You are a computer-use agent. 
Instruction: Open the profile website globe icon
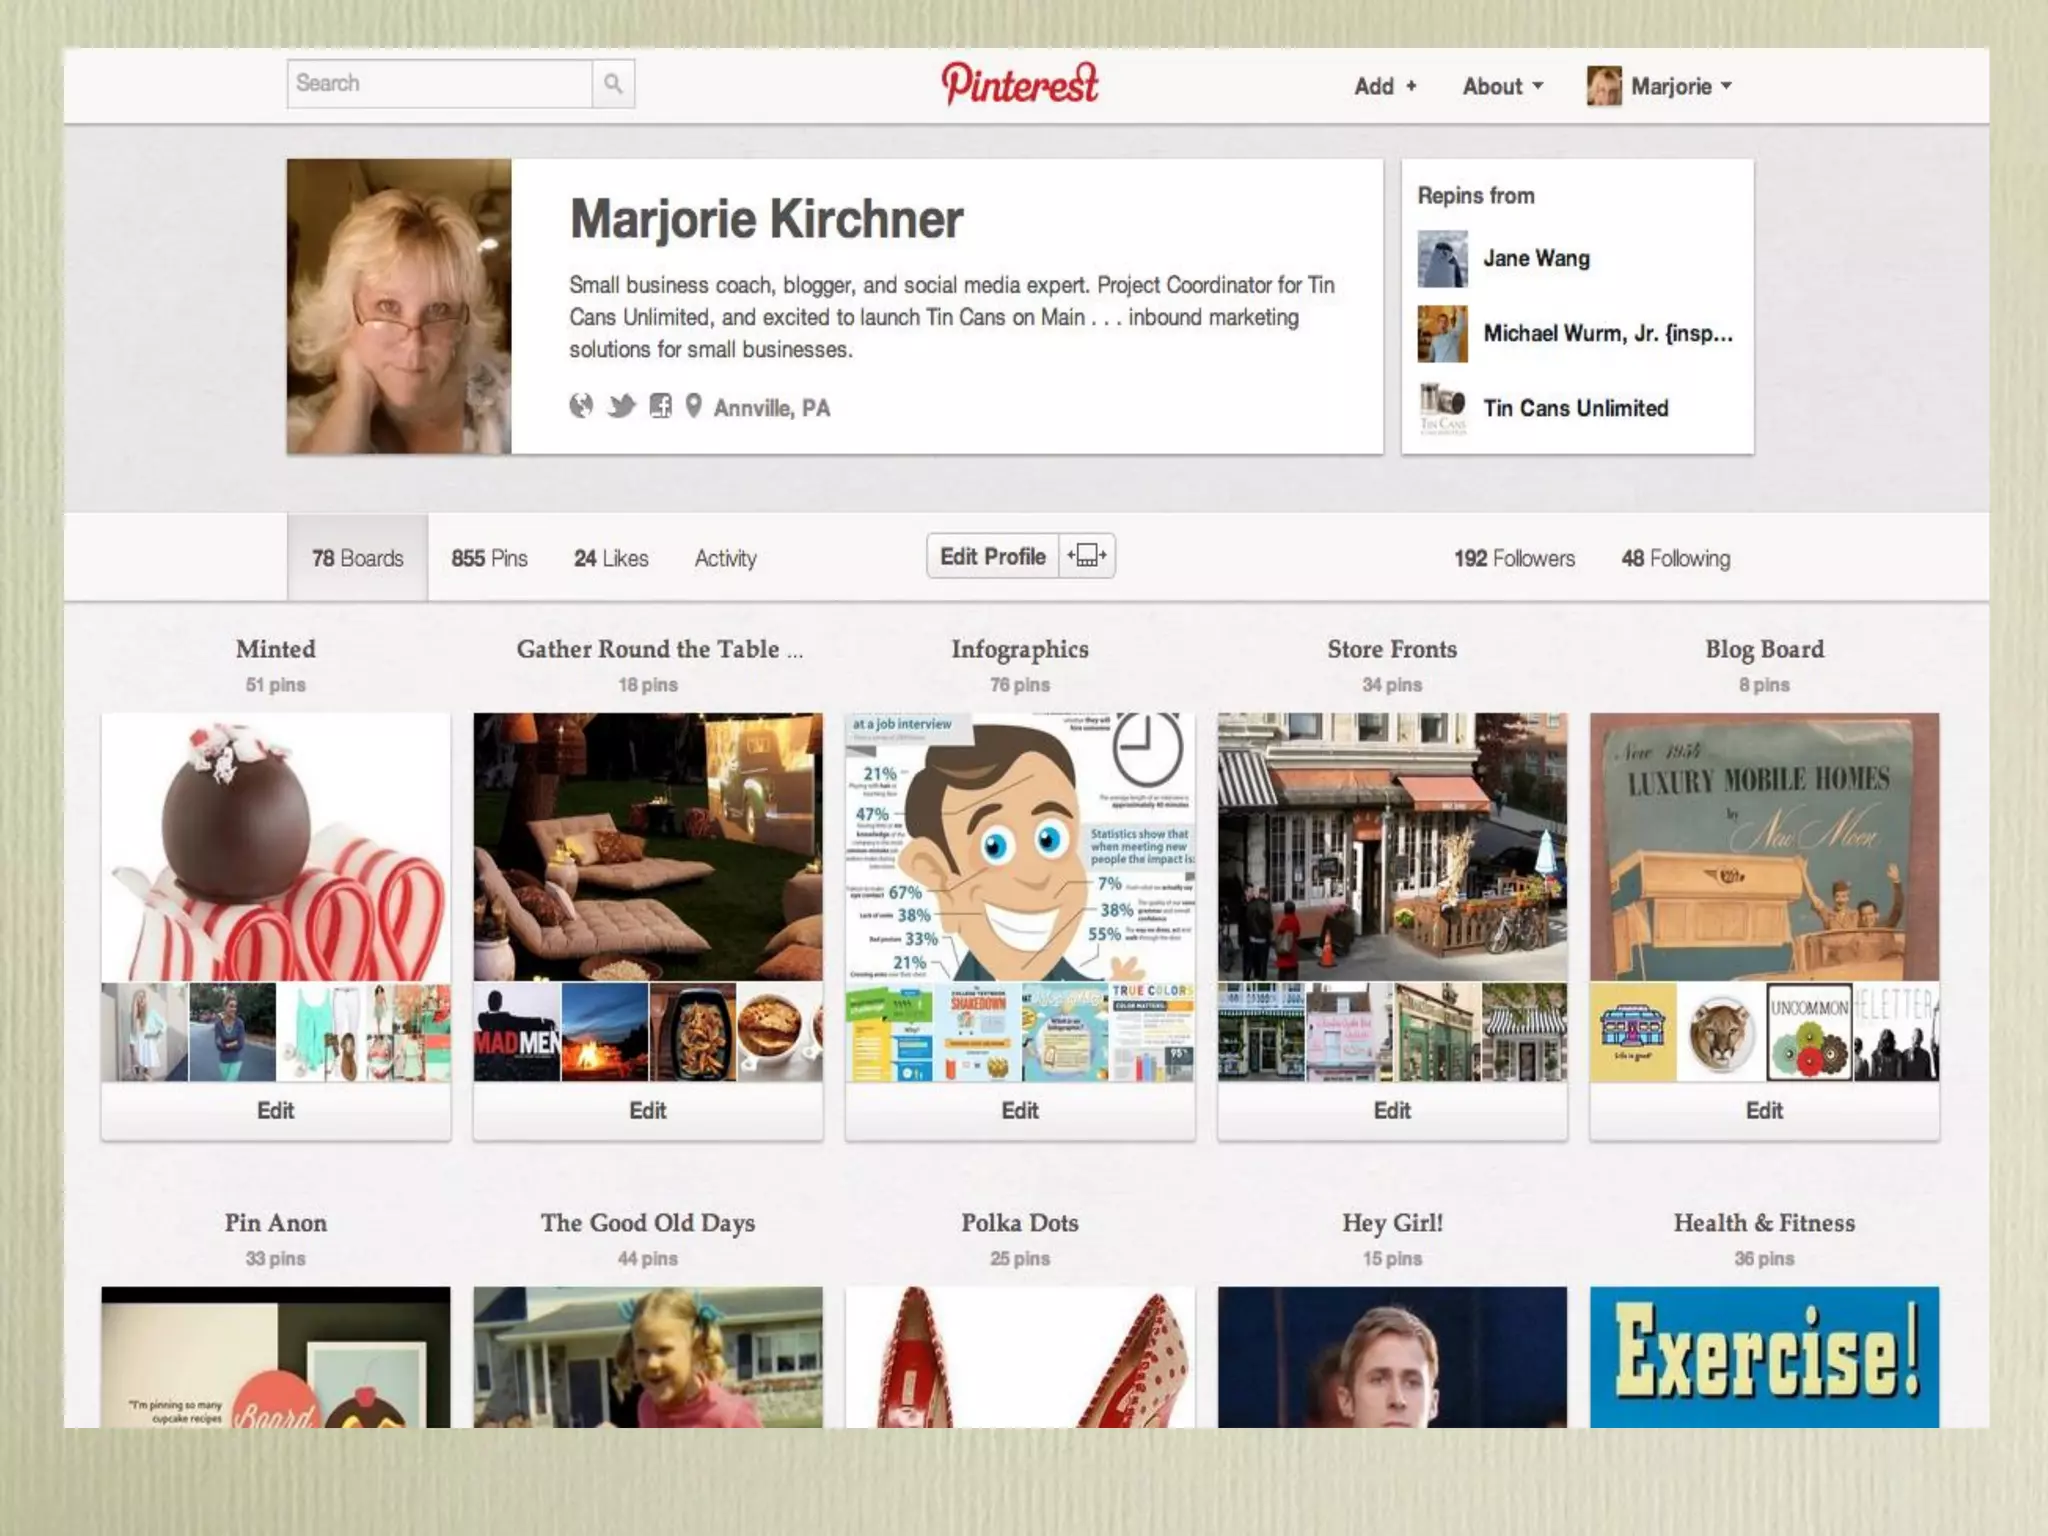click(x=581, y=406)
